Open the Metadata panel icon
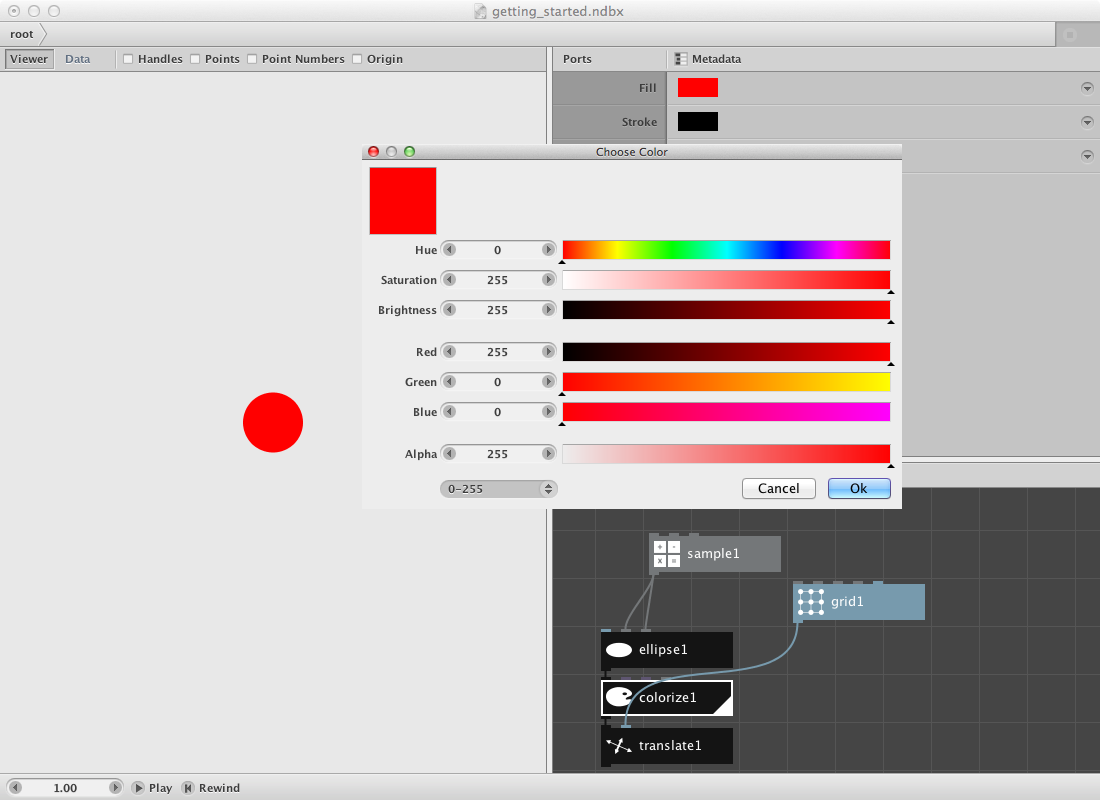The width and height of the screenshot is (1100, 800). coord(680,58)
